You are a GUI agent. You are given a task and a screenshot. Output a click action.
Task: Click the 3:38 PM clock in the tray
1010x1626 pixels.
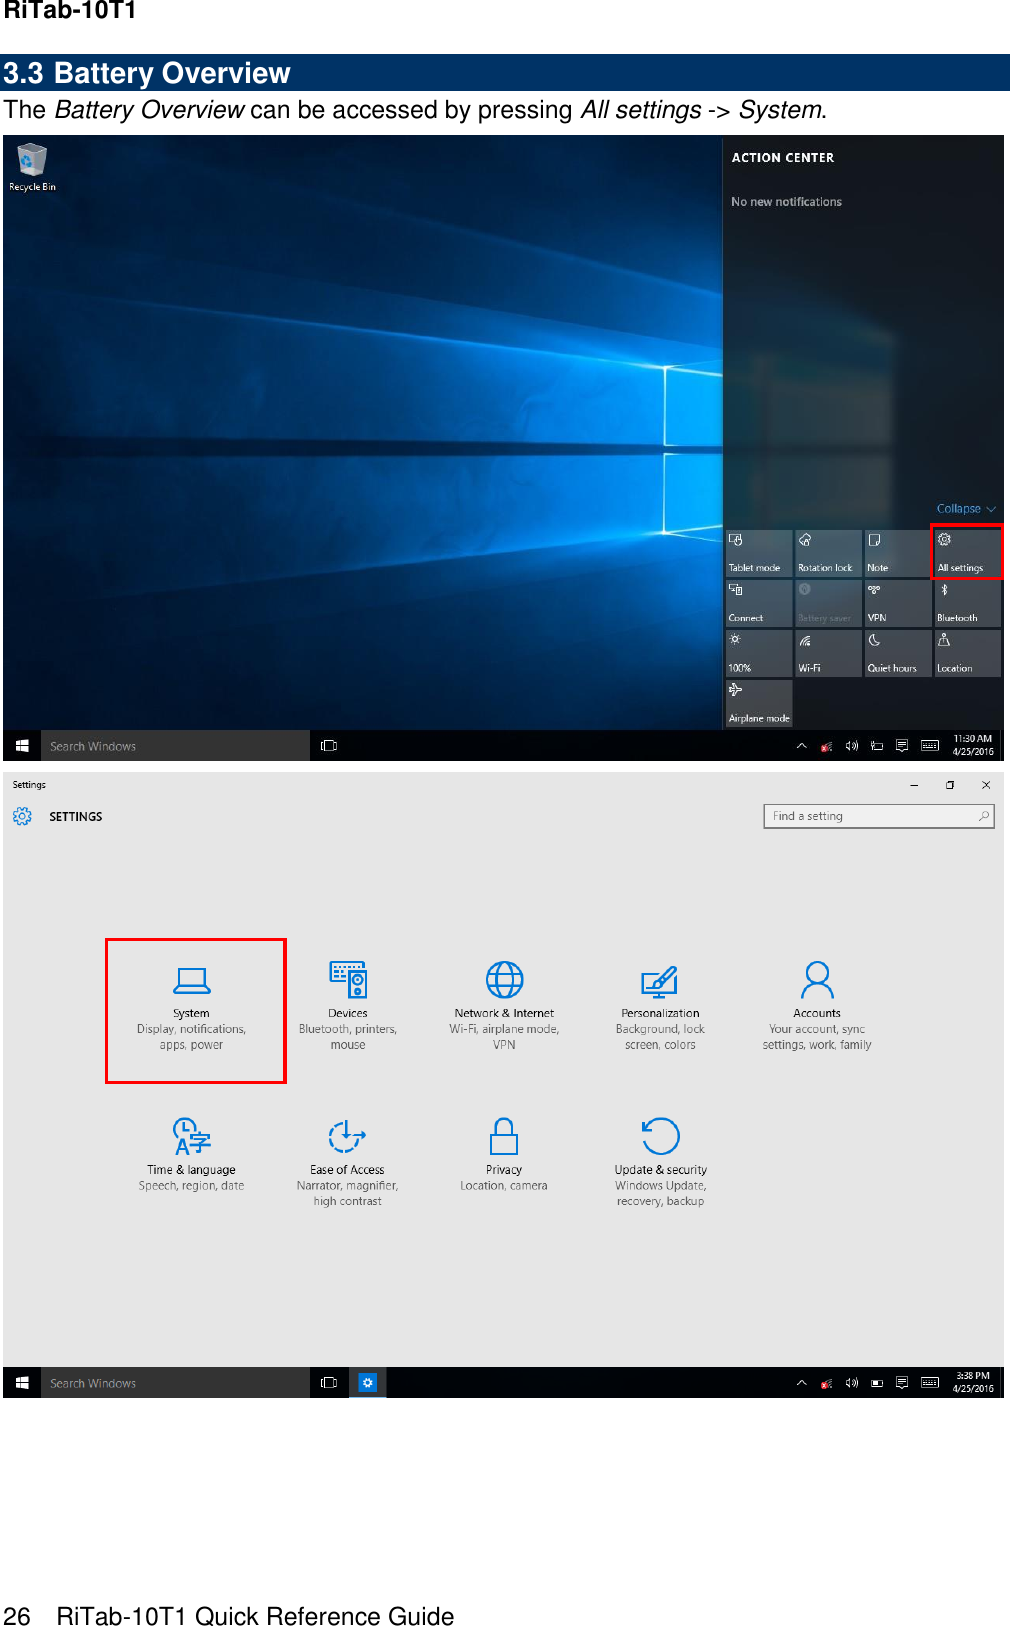click(973, 1383)
